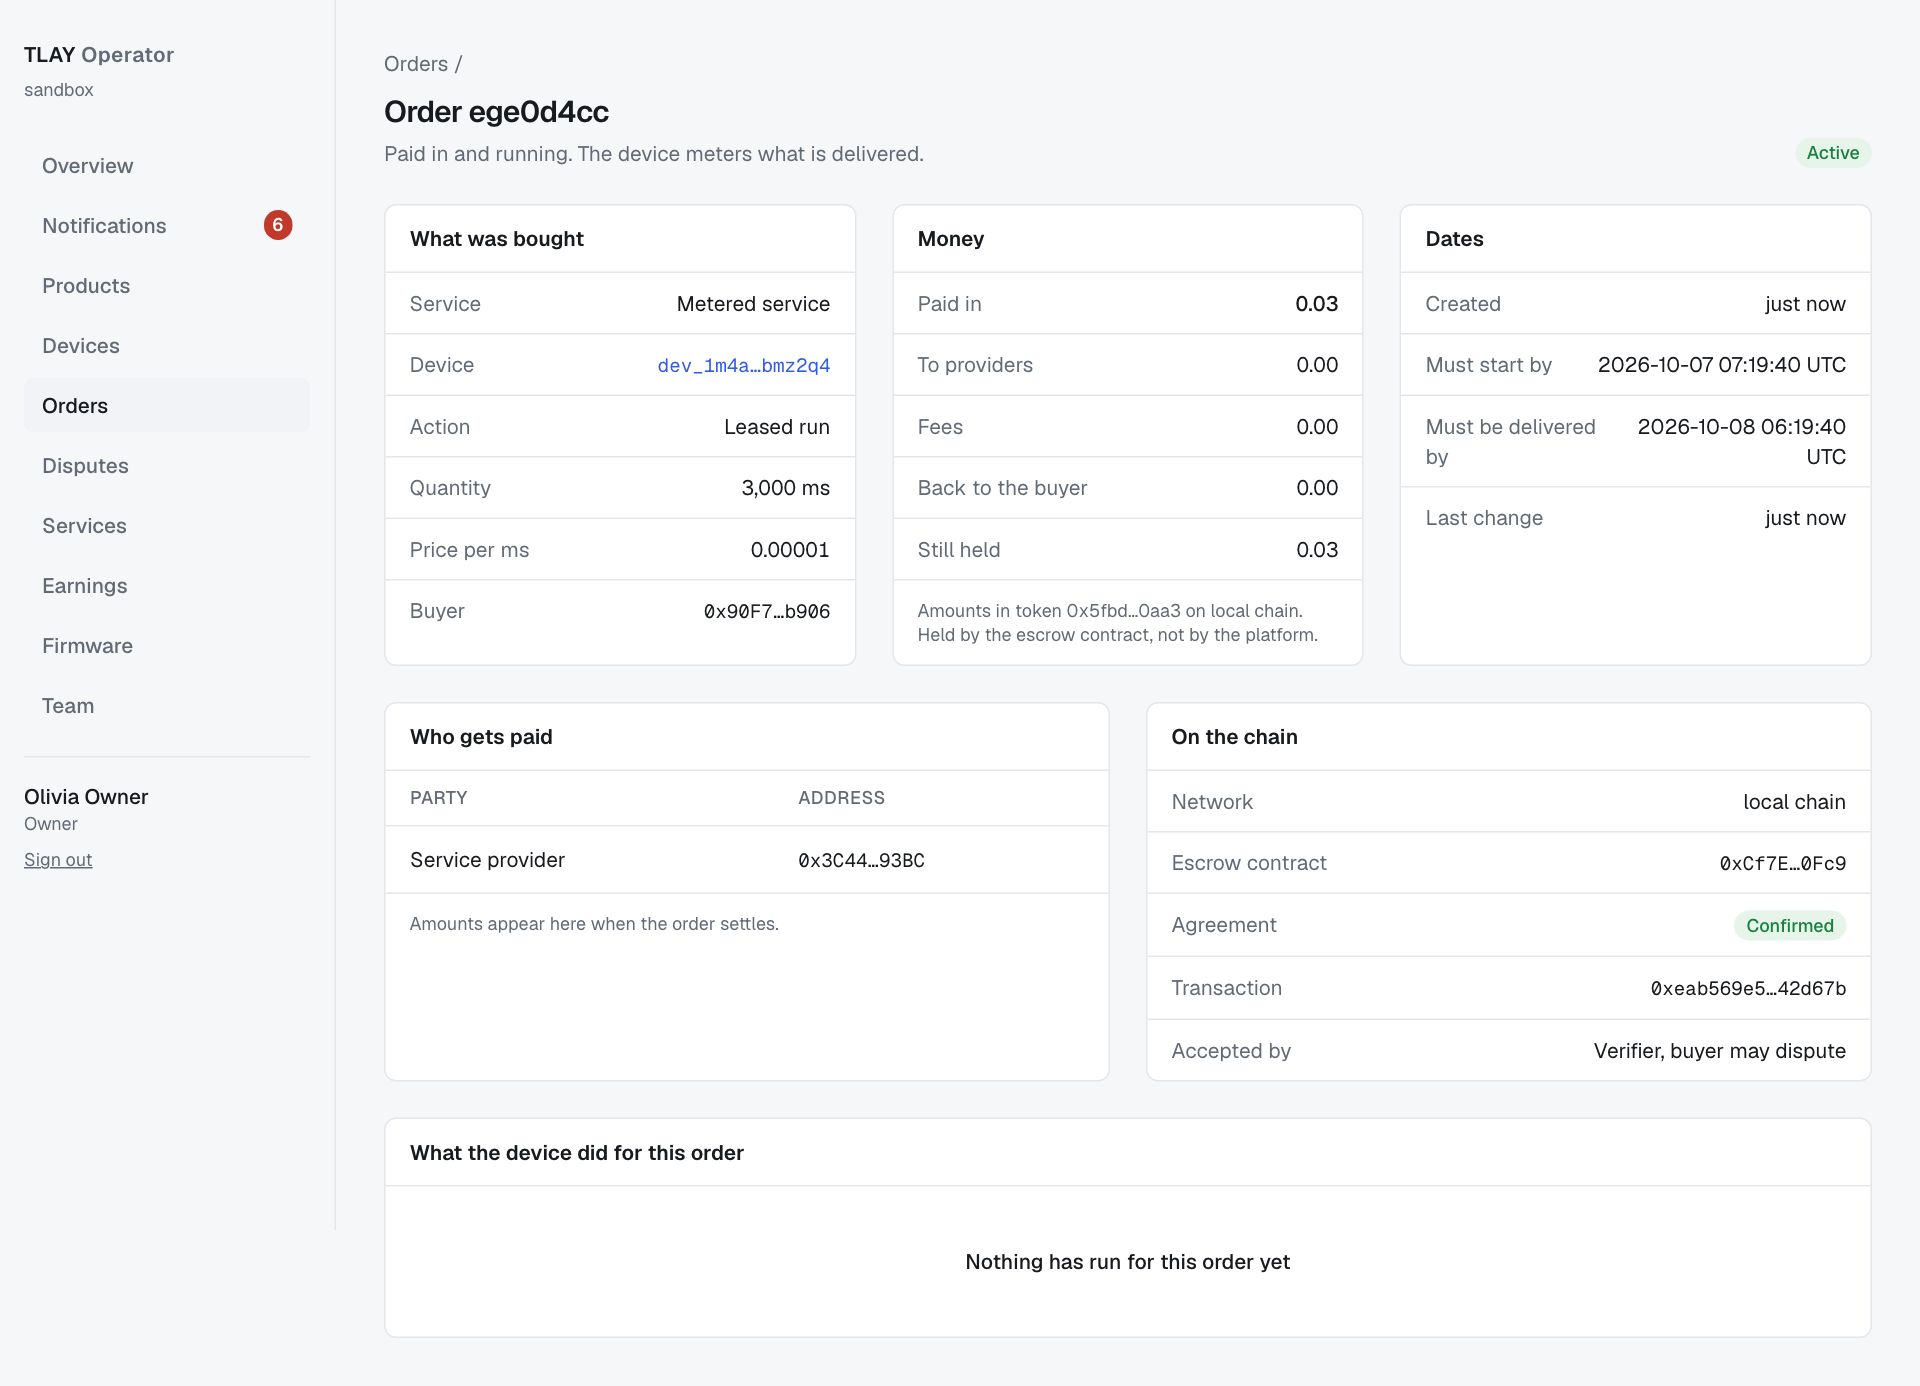
Task: Select transaction hash 0xeab569e5…42d67b
Action: tap(1748, 988)
